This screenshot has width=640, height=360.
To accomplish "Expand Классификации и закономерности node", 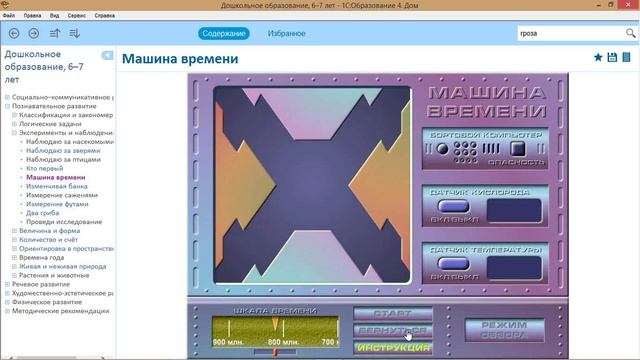I will point(14,115).
